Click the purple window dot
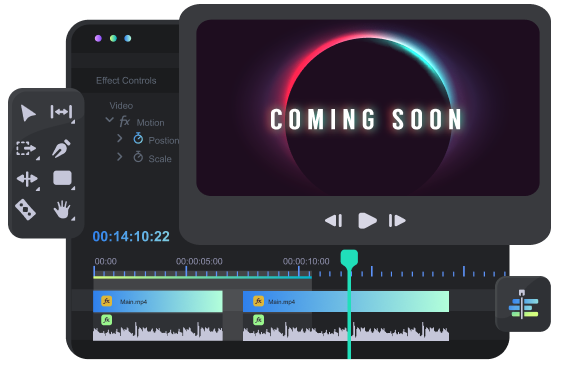 pos(98,38)
